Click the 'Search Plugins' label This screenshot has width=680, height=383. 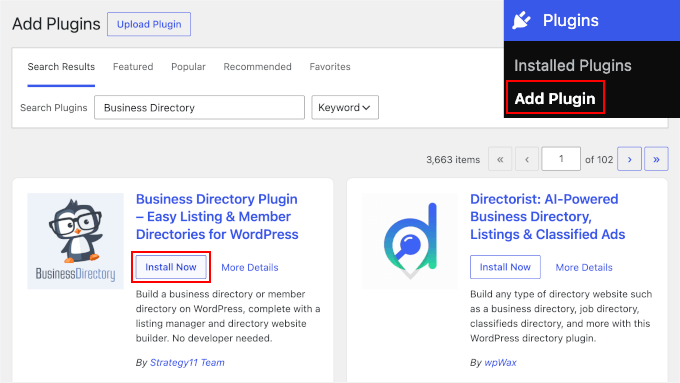click(x=54, y=108)
